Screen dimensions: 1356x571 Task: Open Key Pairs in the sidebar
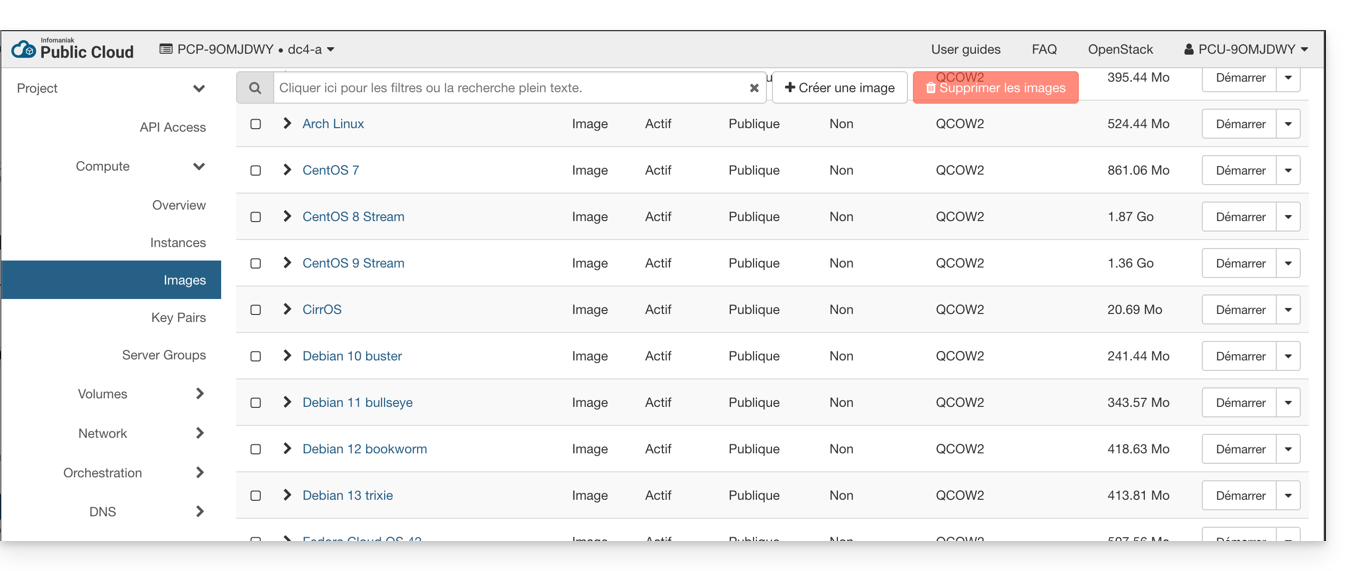pyautogui.click(x=178, y=318)
